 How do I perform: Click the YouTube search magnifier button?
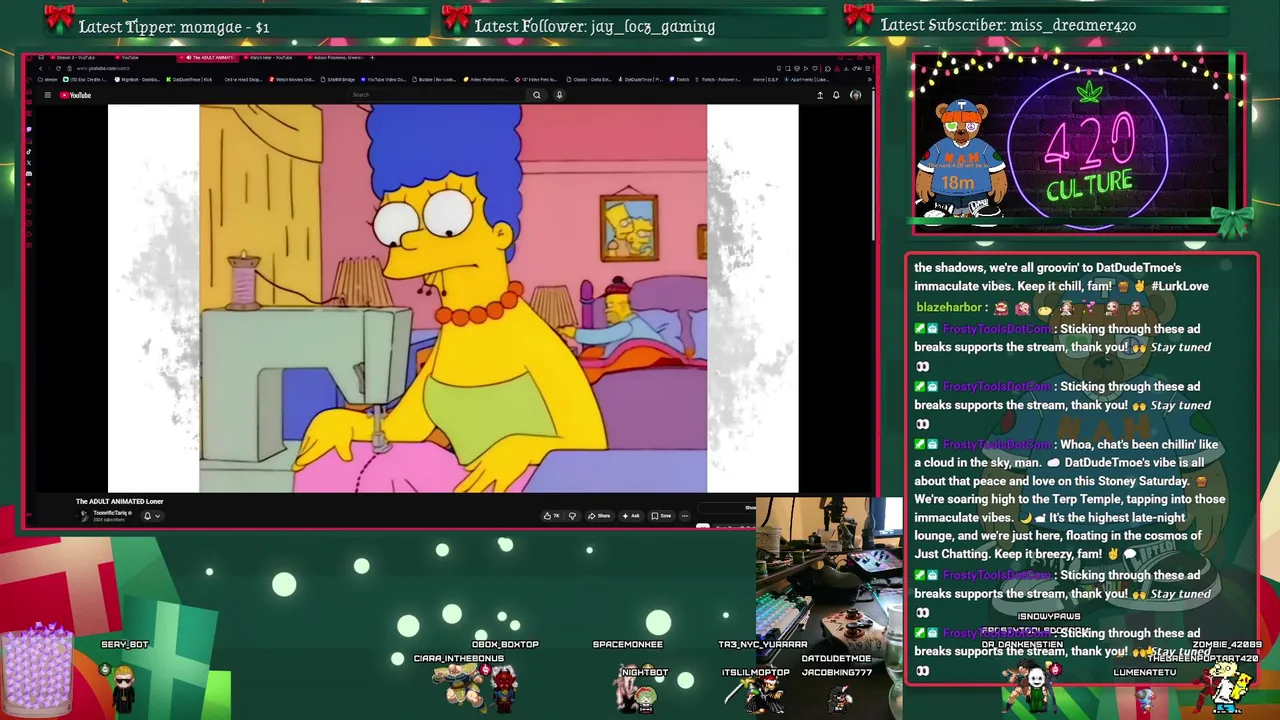(x=537, y=95)
